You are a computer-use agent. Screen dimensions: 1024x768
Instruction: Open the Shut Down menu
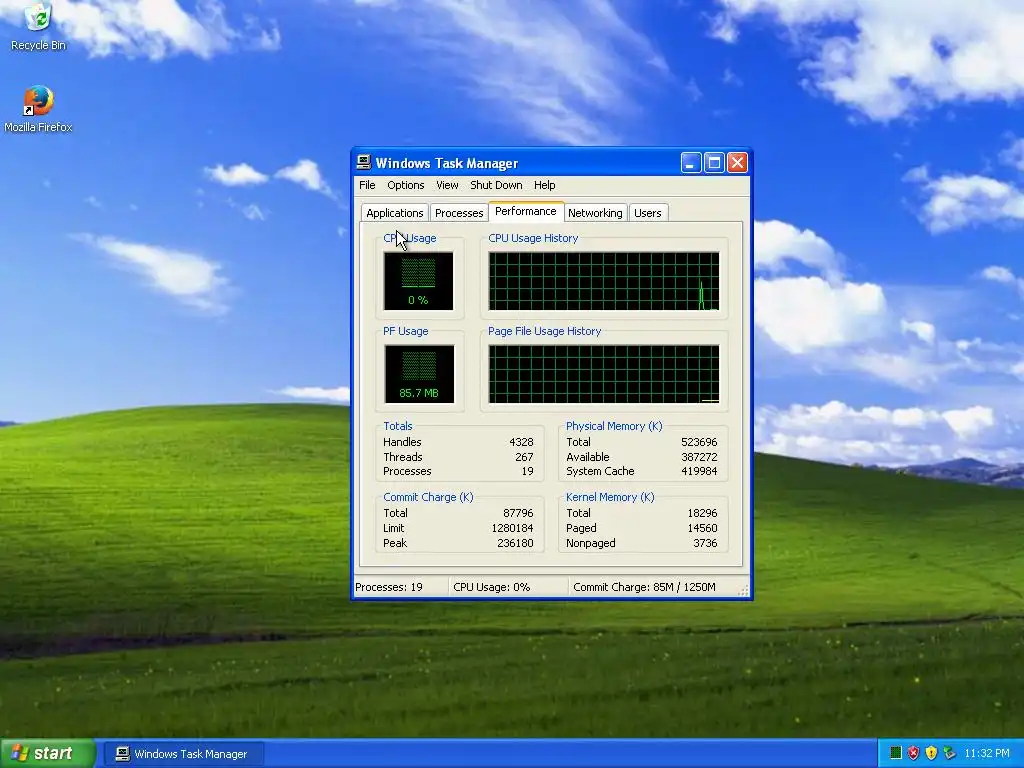point(496,185)
